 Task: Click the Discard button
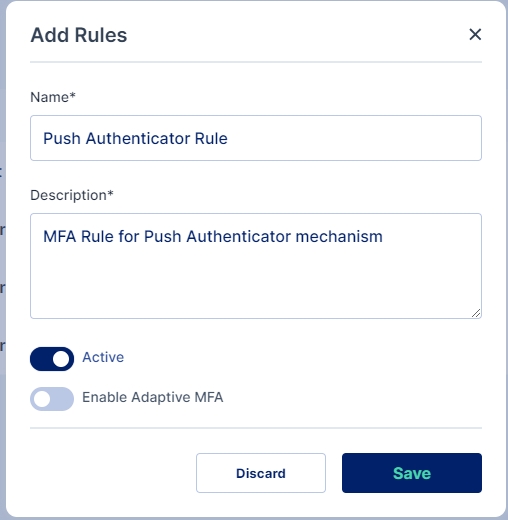(261, 473)
